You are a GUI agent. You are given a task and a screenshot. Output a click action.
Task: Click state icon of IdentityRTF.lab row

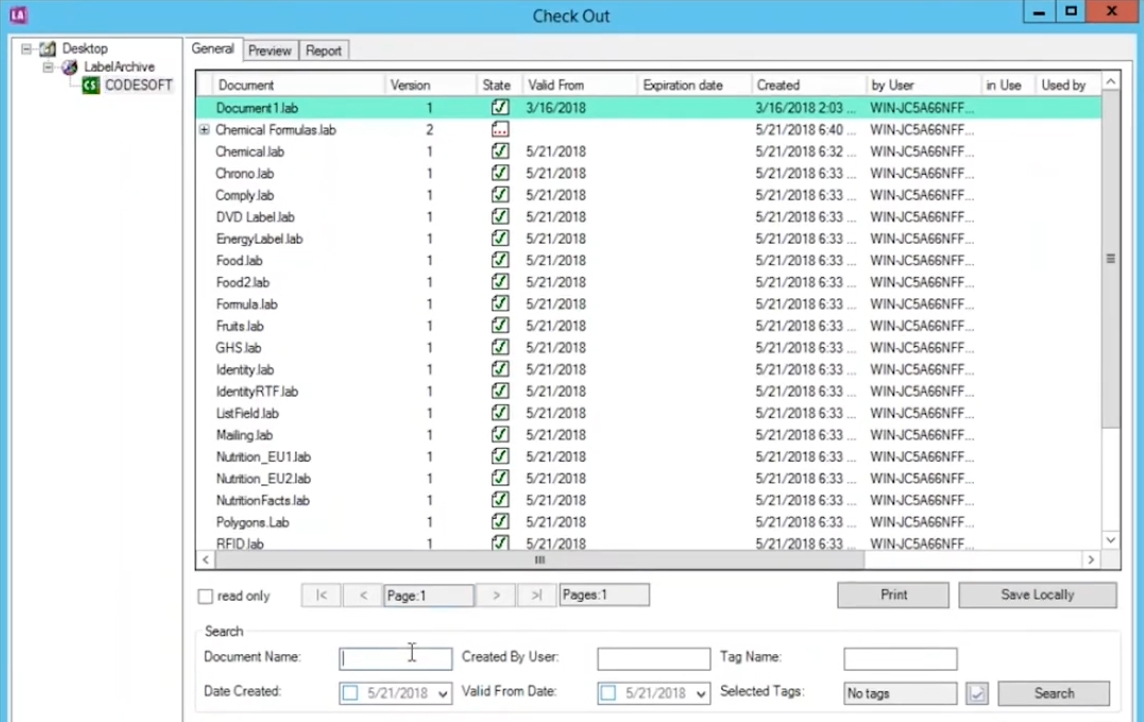point(500,391)
